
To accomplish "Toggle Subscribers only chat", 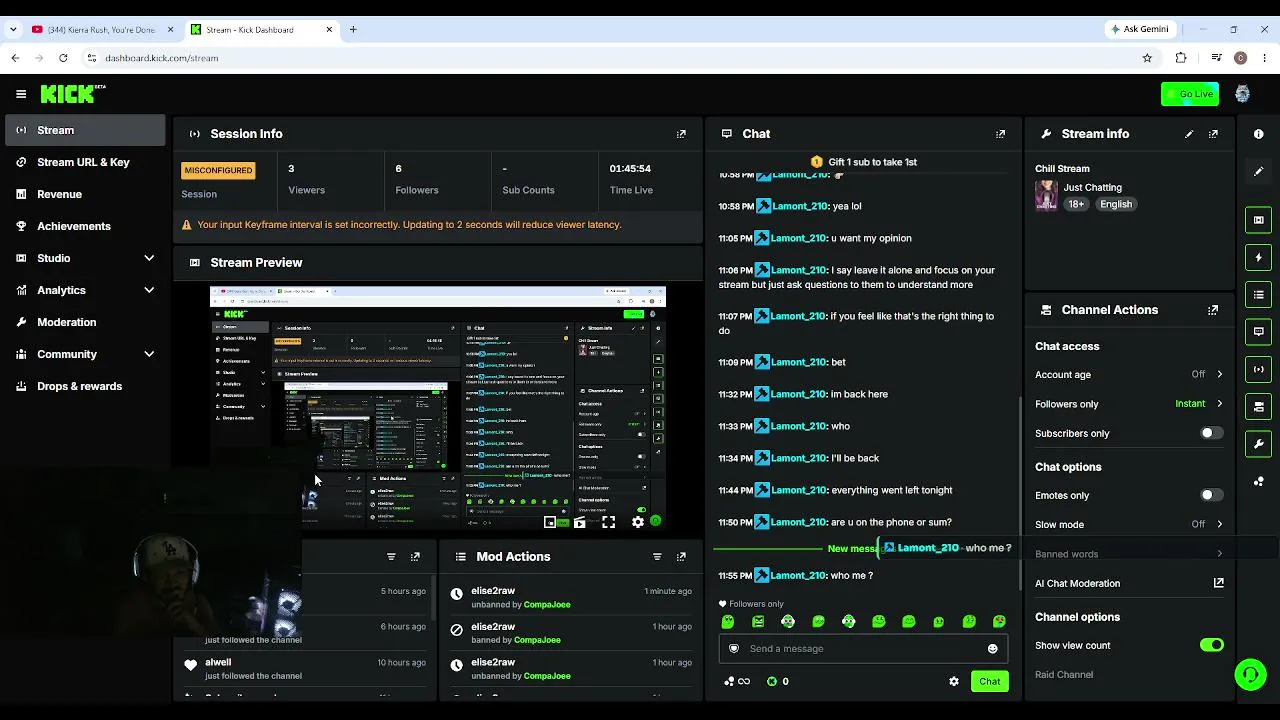I will point(1210,433).
